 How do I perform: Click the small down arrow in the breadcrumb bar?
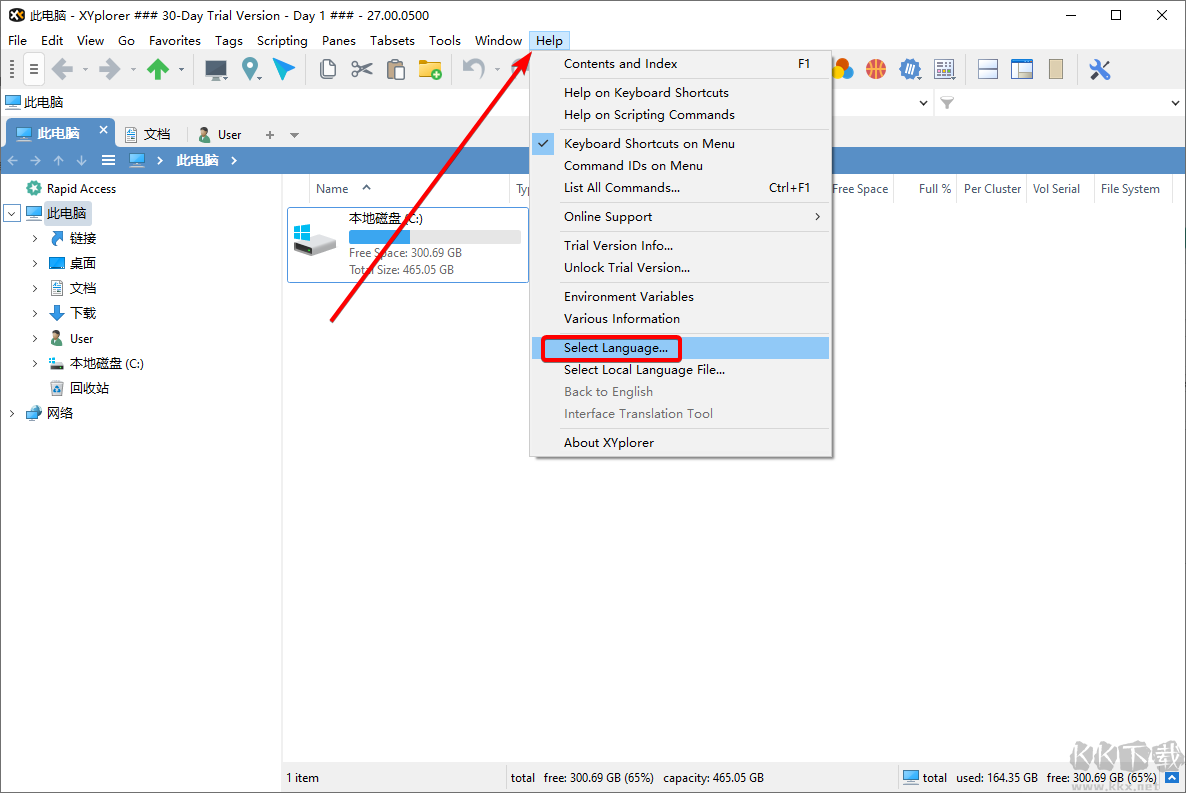pyautogui.click(x=81, y=160)
